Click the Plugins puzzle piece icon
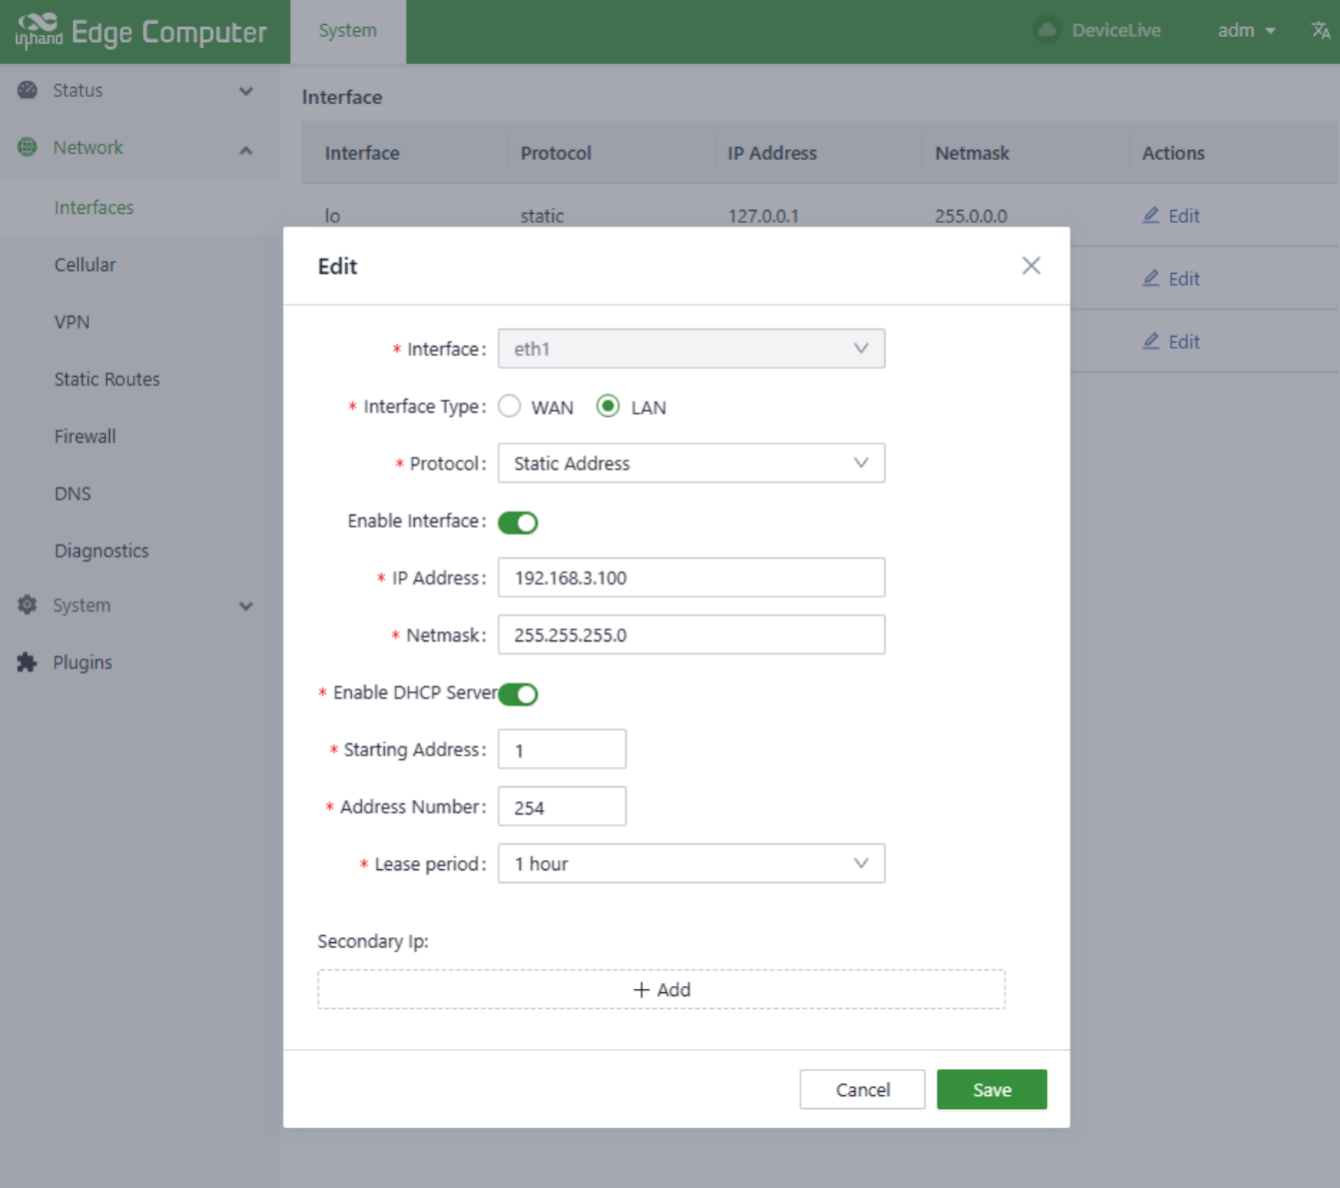1340x1188 pixels. point(27,662)
